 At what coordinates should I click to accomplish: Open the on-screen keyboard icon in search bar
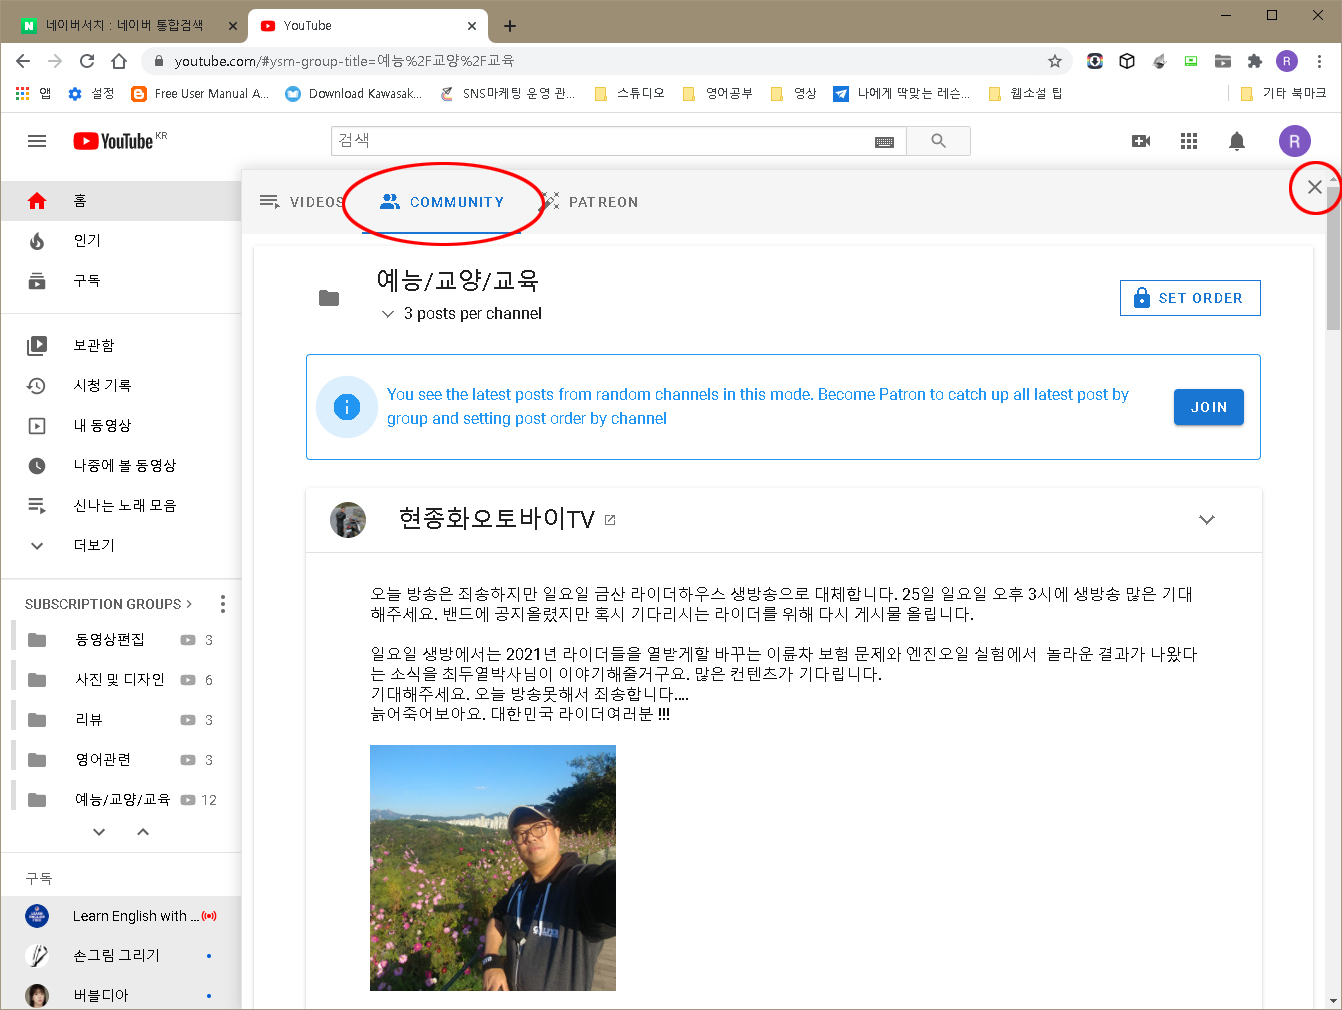coord(885,141)
